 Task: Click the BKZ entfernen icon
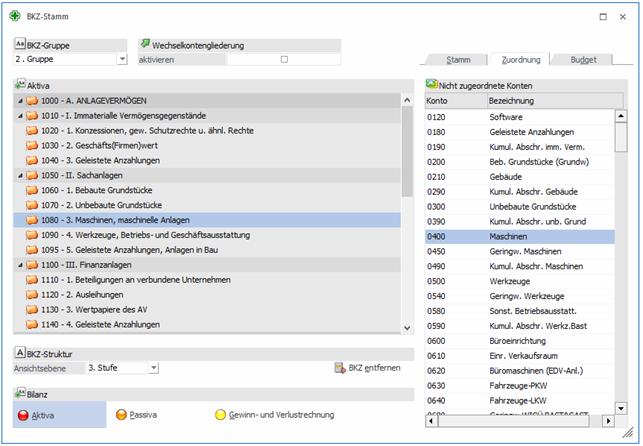point(339,368)
